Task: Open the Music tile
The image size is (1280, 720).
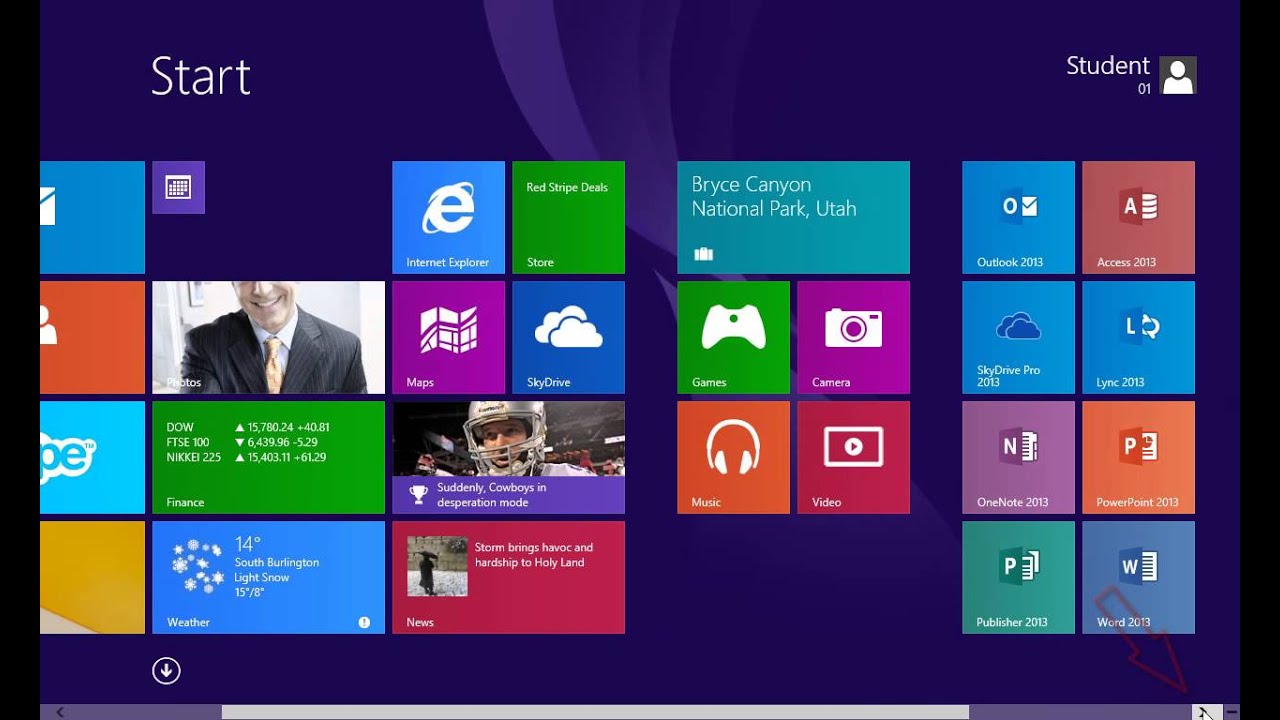Action: coord(733,457)
